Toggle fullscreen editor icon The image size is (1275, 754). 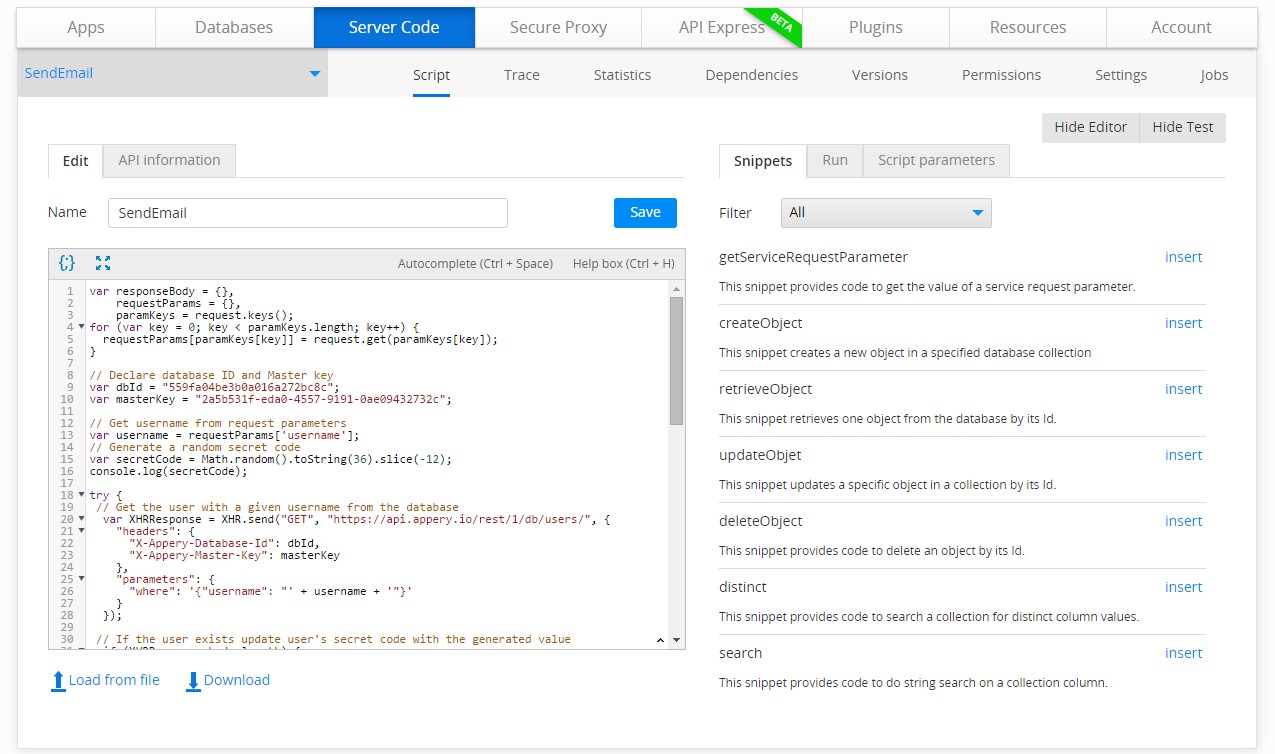click(x=103, y=263)
